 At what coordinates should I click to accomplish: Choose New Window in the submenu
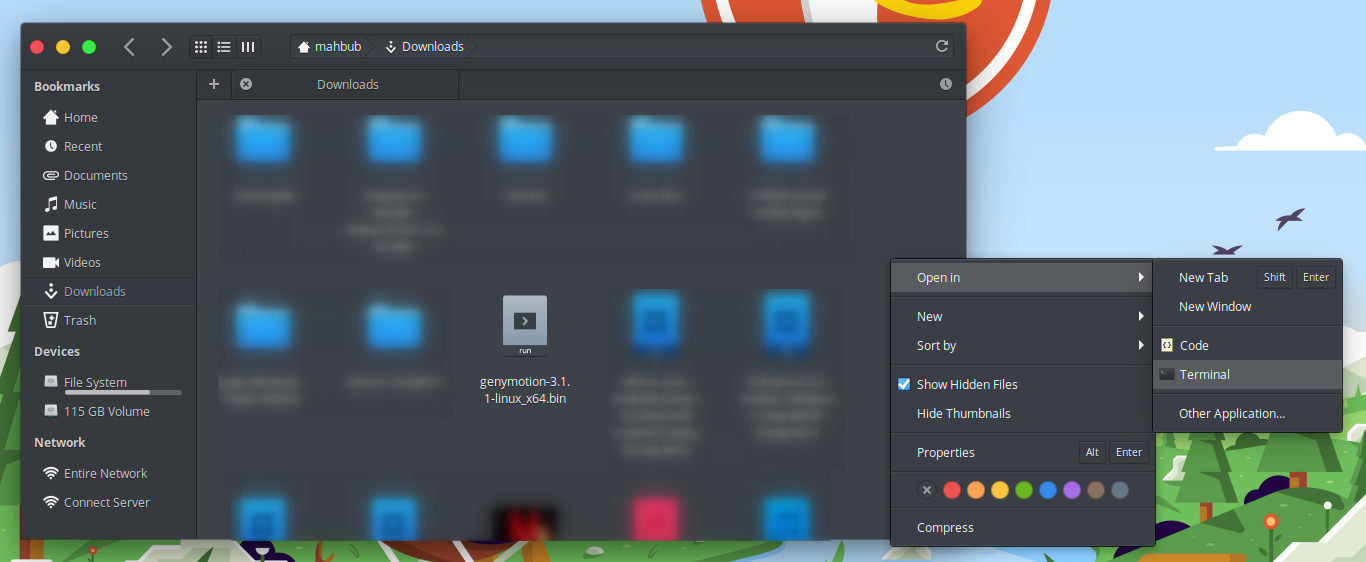pyautogui.click(x=1247, y=306)
